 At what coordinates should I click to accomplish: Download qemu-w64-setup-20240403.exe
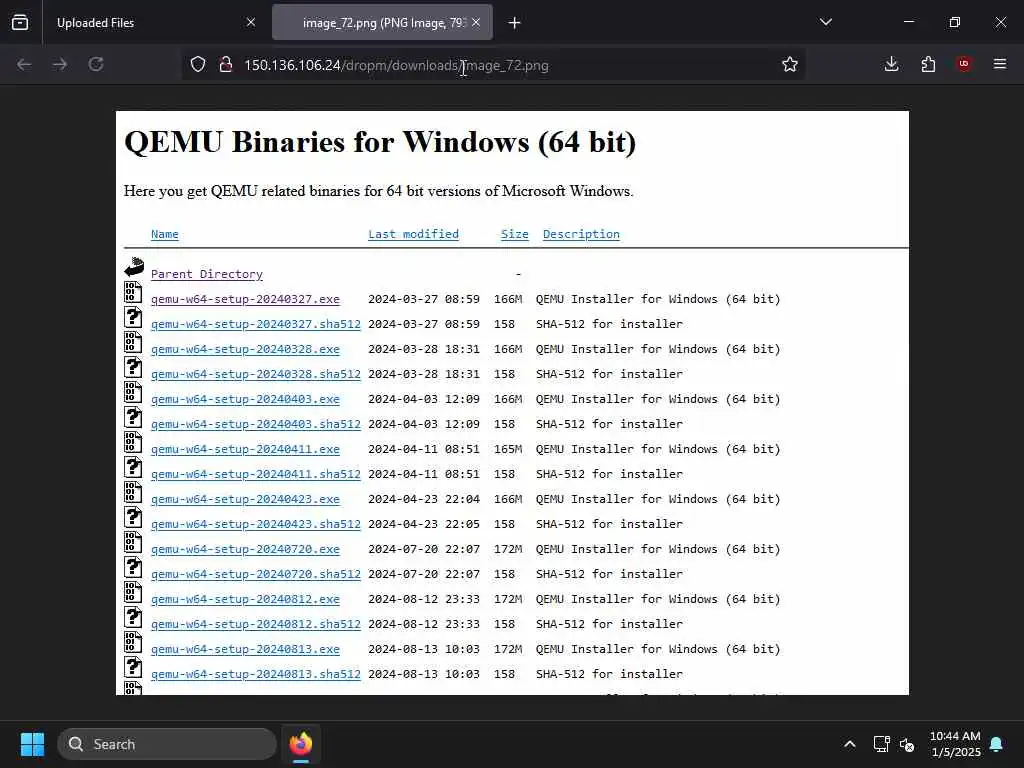(x=245, y=399)
